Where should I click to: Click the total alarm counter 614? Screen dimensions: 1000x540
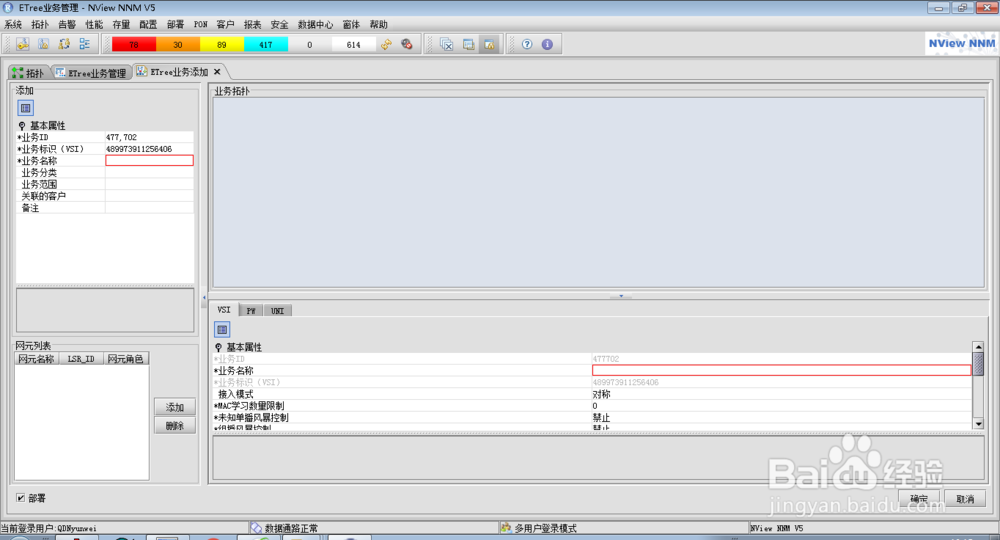tap(354, 45)
